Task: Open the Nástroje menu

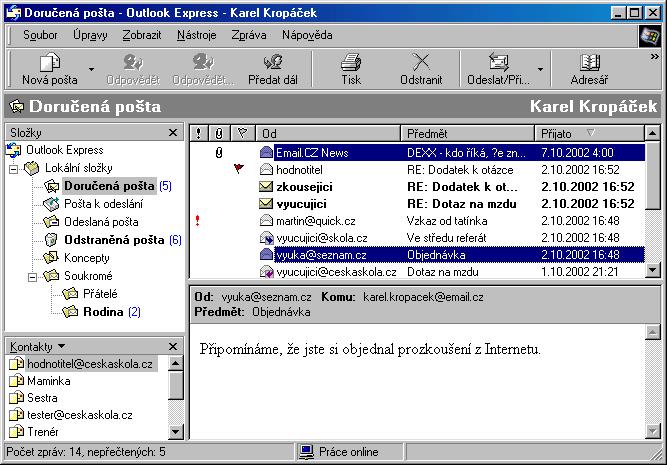Action: pyautogui.click(x=197, y=35)
